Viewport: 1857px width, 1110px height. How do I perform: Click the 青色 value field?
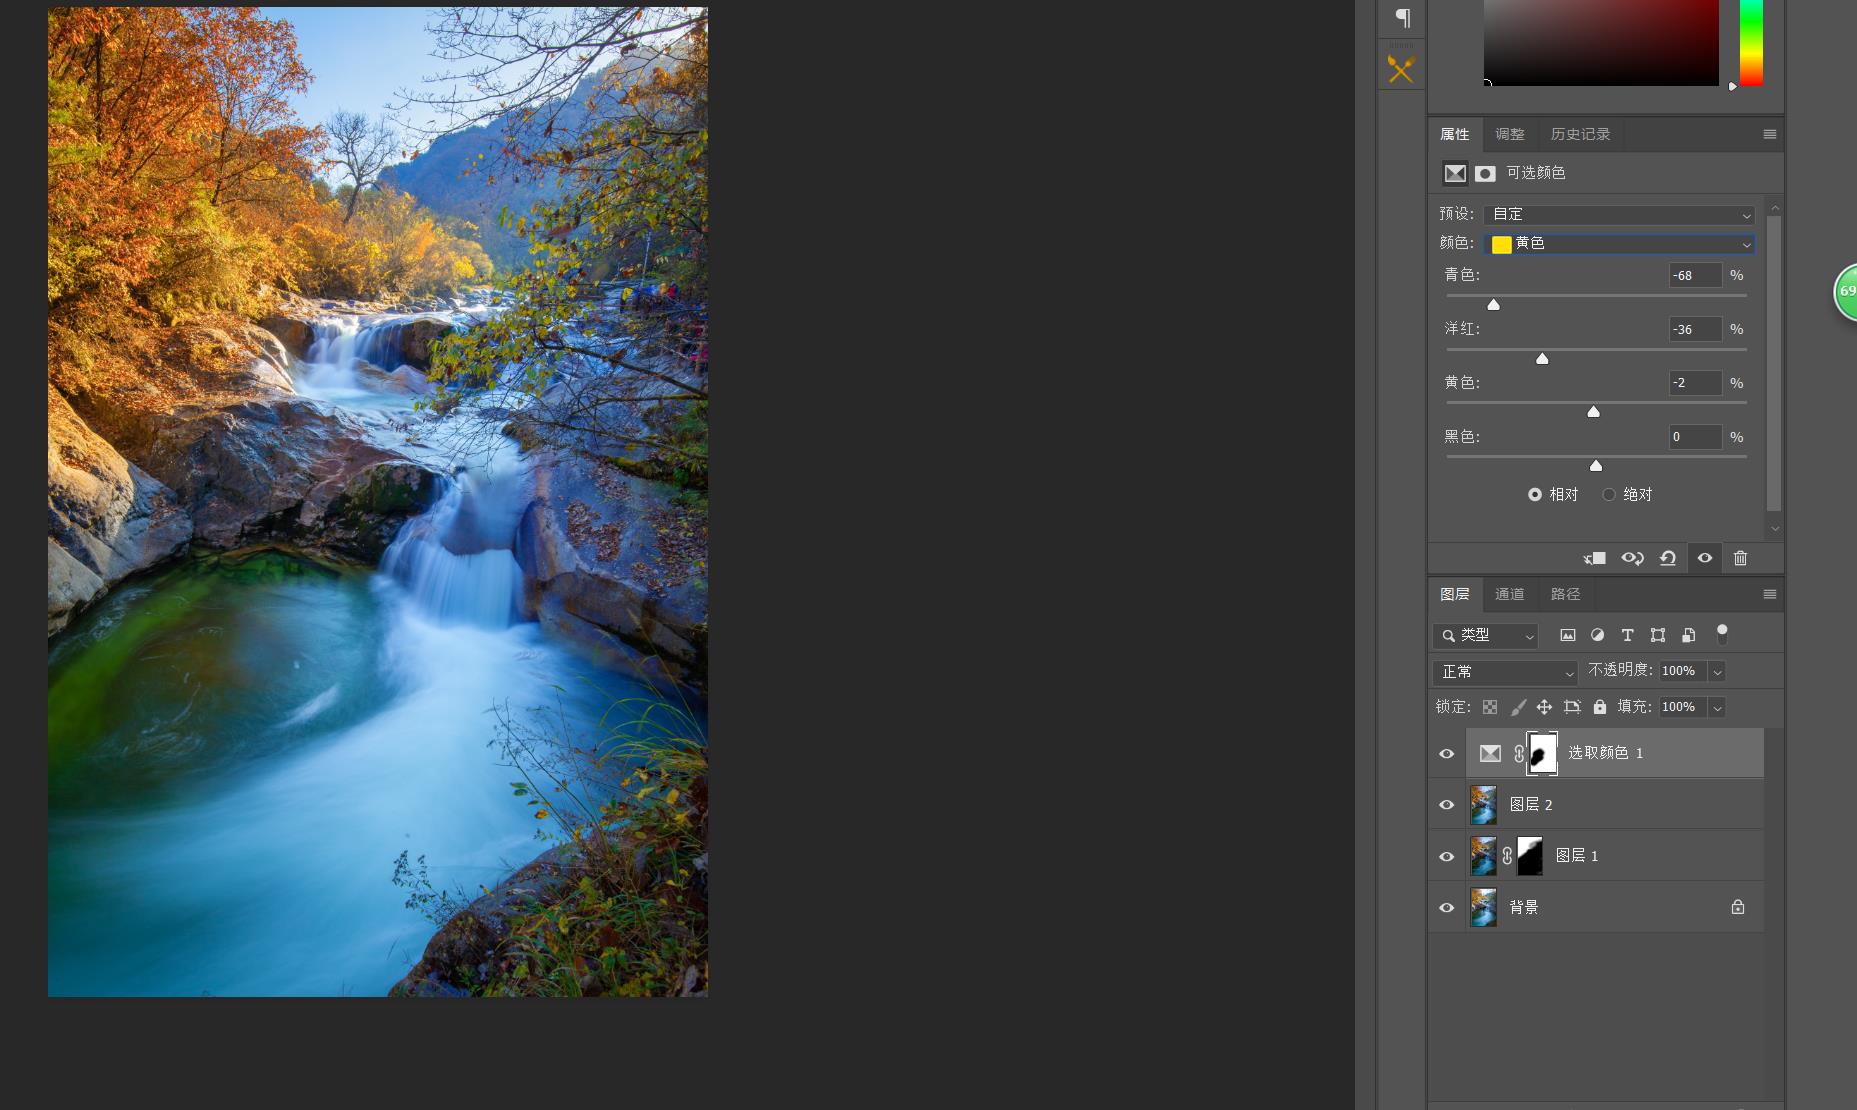pyautogui.click(x=1696, y=275)
